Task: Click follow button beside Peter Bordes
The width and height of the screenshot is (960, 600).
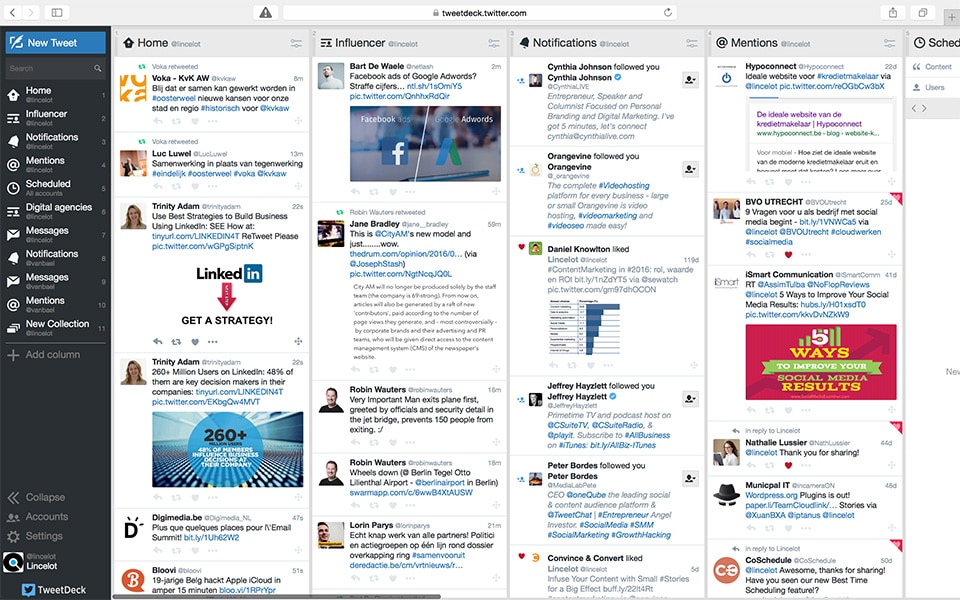Action: 691,478
